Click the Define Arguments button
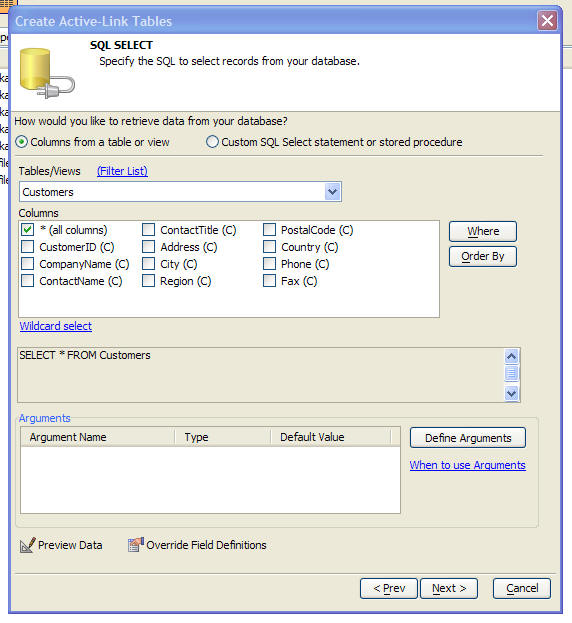 click(468, 438)
